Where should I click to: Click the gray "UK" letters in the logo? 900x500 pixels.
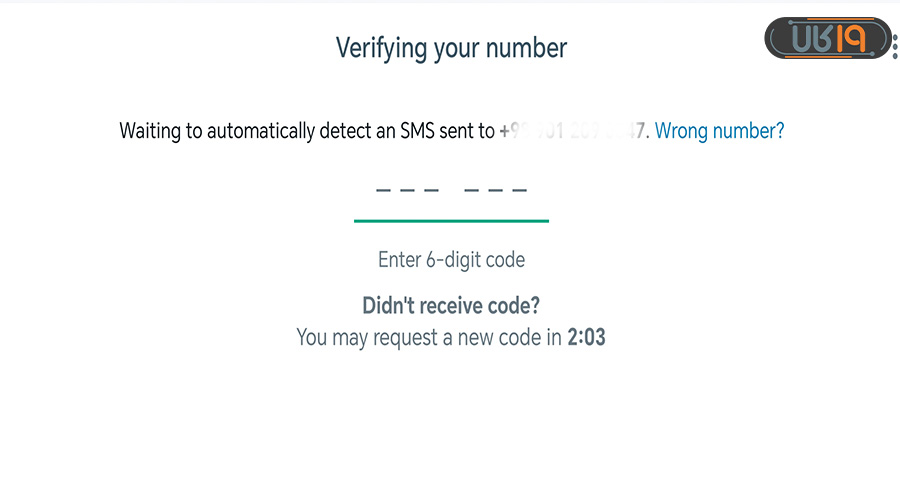[809, 40]
